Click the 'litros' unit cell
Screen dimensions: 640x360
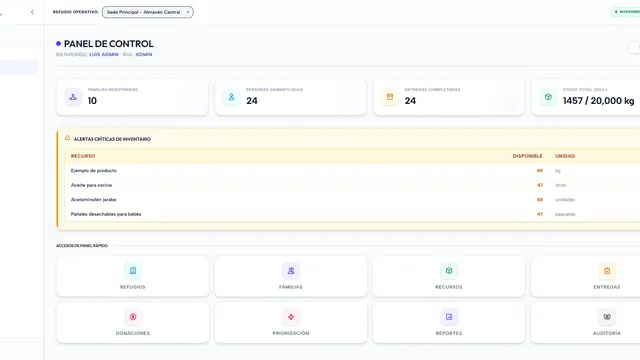pos(560,185)
